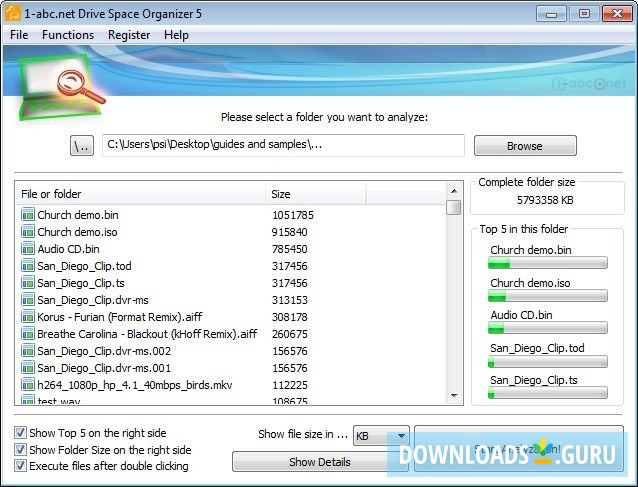Screen dimensions: 638x487
Task: Click the file icon beside San_Diego_Clip.tod
Action: [x=28, y=266]
